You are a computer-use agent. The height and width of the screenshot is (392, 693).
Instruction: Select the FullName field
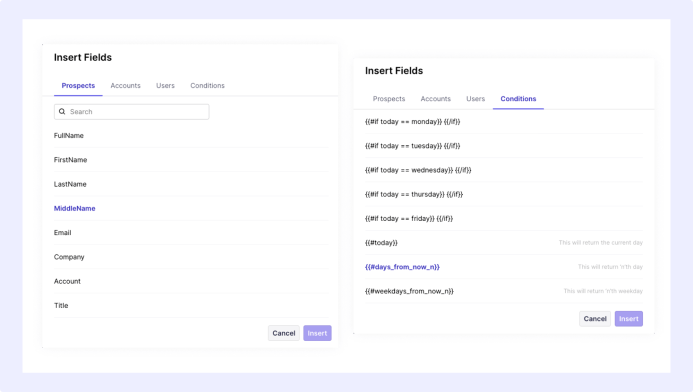191,136
